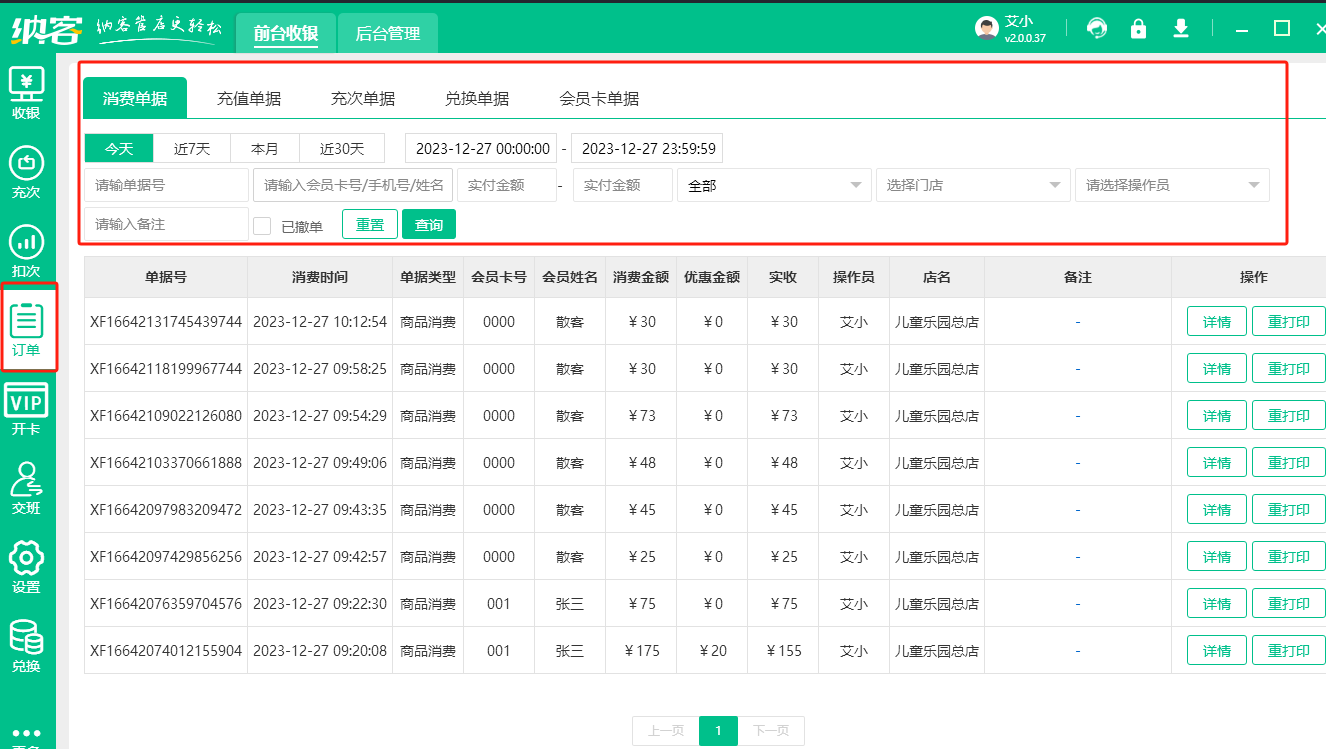
Task: Click the 请输入单据号 input field
Action: [x=166, y=185]
